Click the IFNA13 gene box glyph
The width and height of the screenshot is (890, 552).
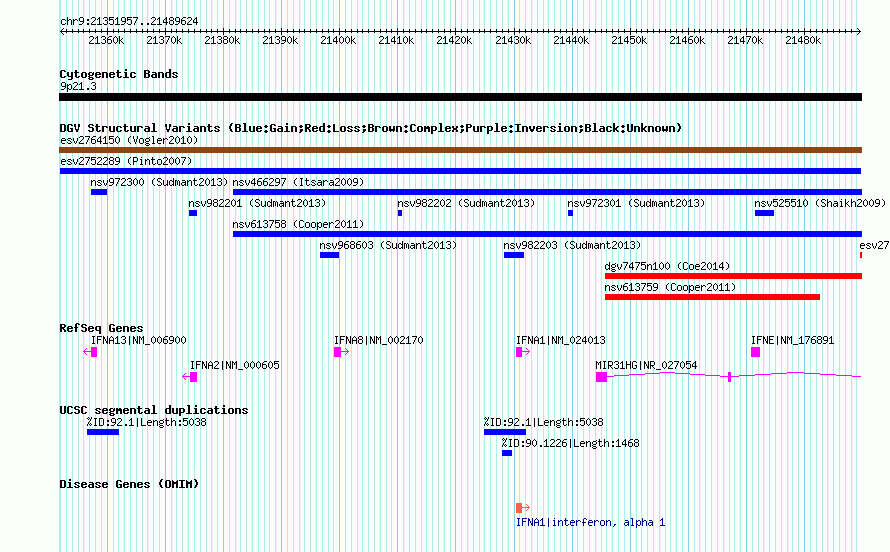[94, 352]
